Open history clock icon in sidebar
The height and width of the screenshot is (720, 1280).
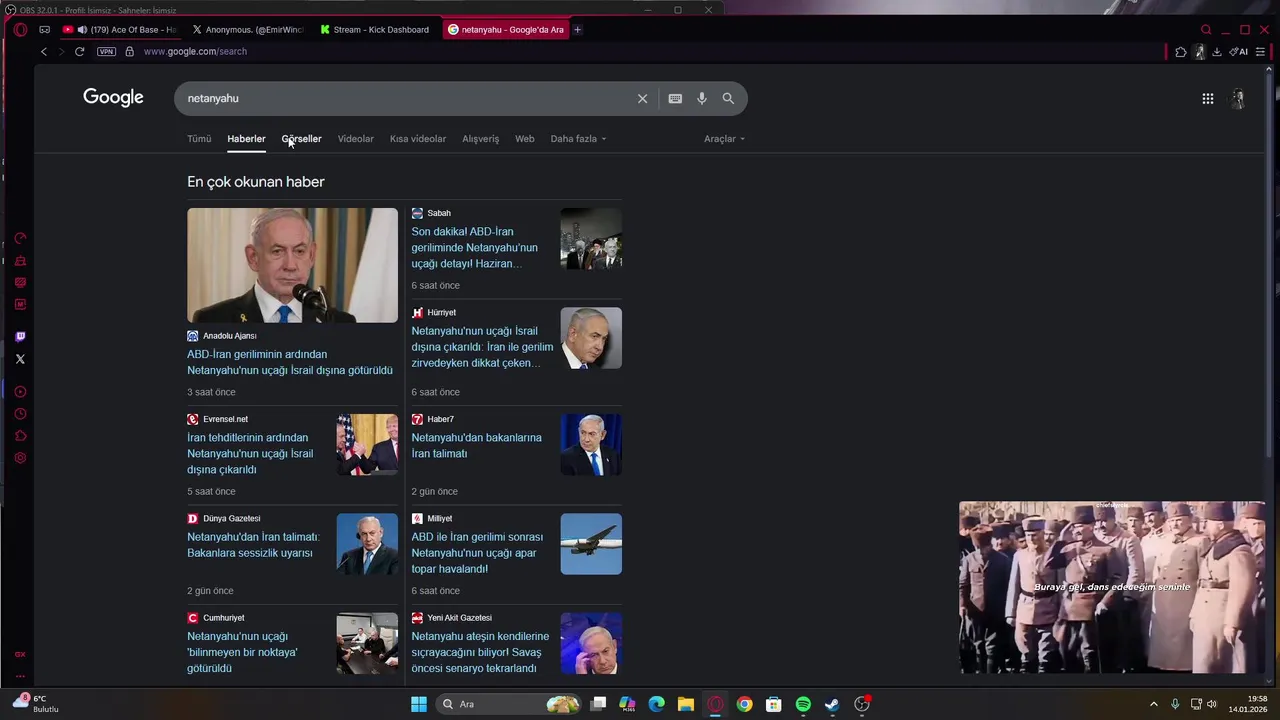pos(20,414)
